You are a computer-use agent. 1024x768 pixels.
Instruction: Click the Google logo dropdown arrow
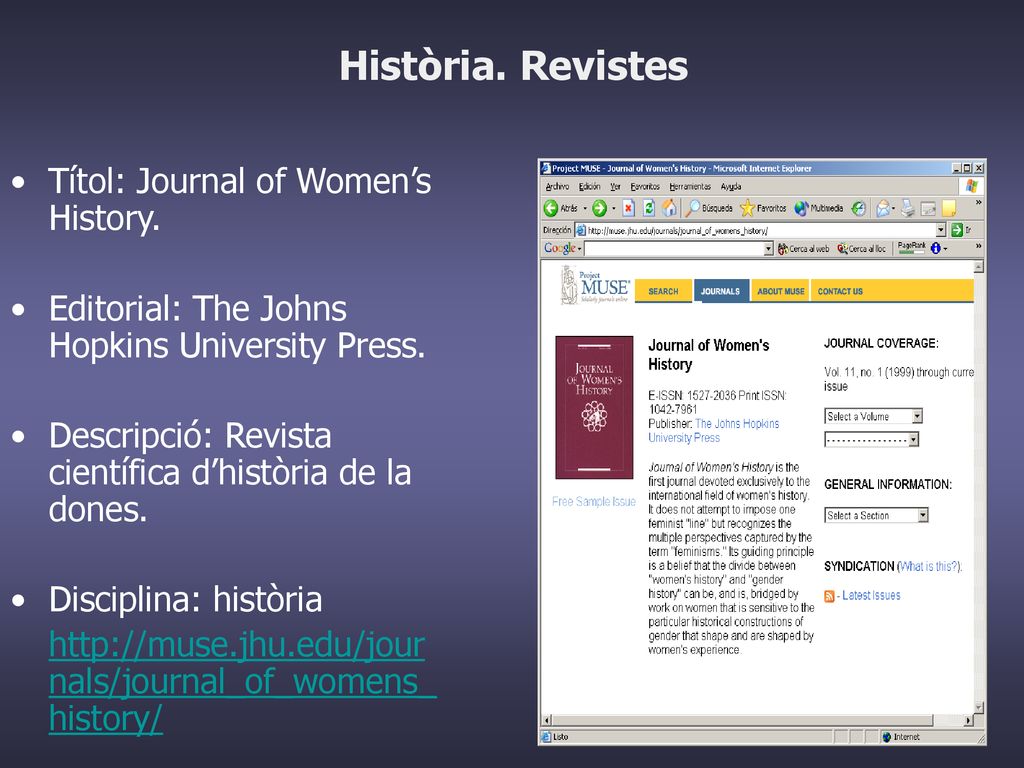(579, 249)
